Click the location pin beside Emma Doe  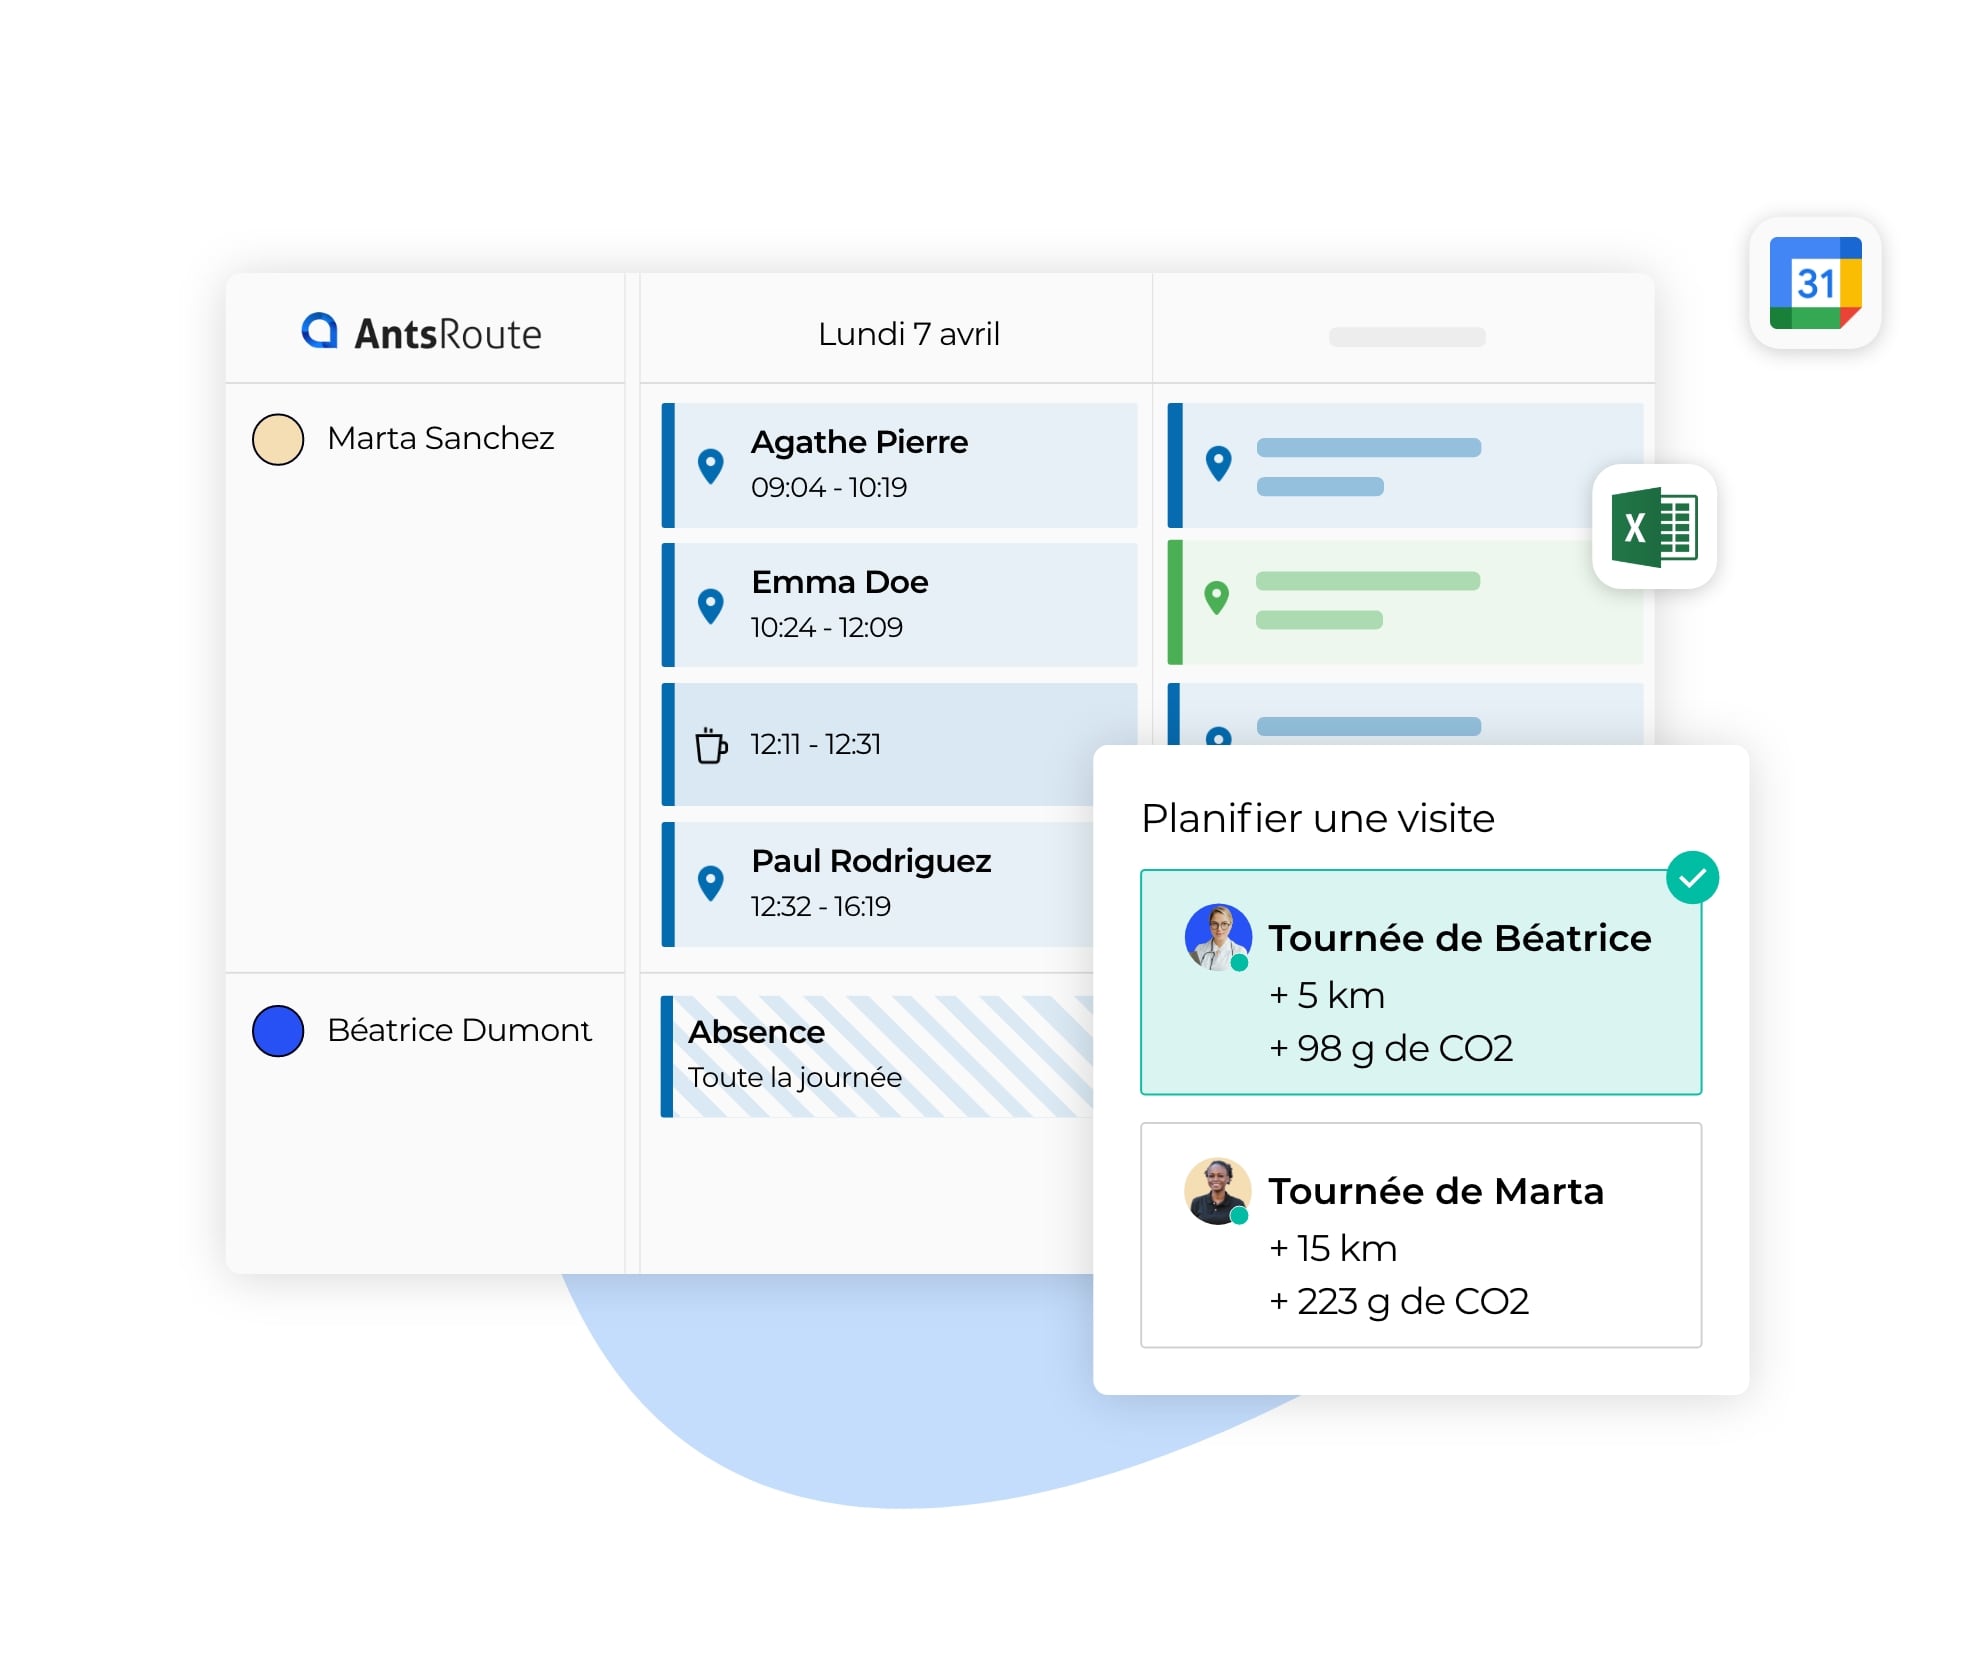click(x=710, y=605)
